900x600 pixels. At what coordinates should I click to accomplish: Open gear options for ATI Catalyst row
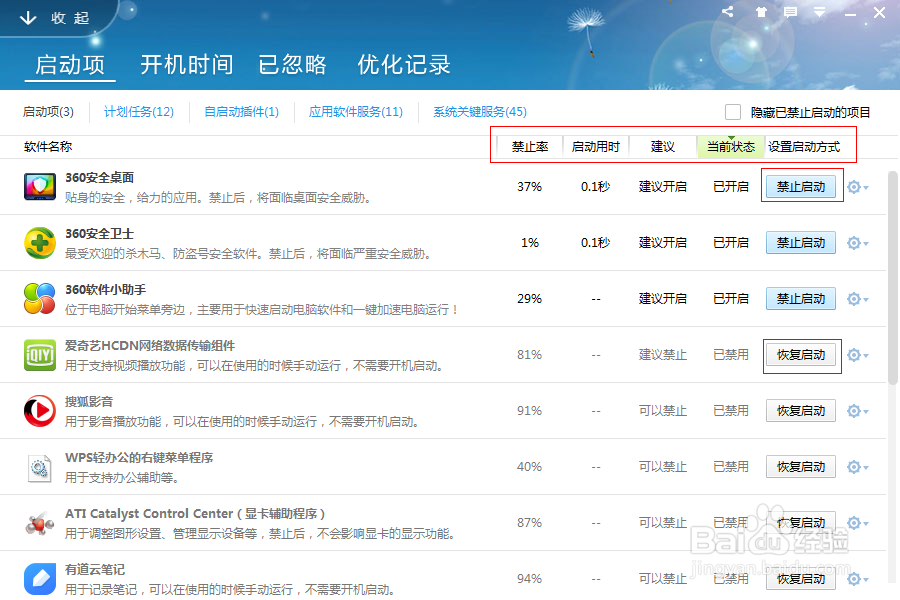point(858,523)
